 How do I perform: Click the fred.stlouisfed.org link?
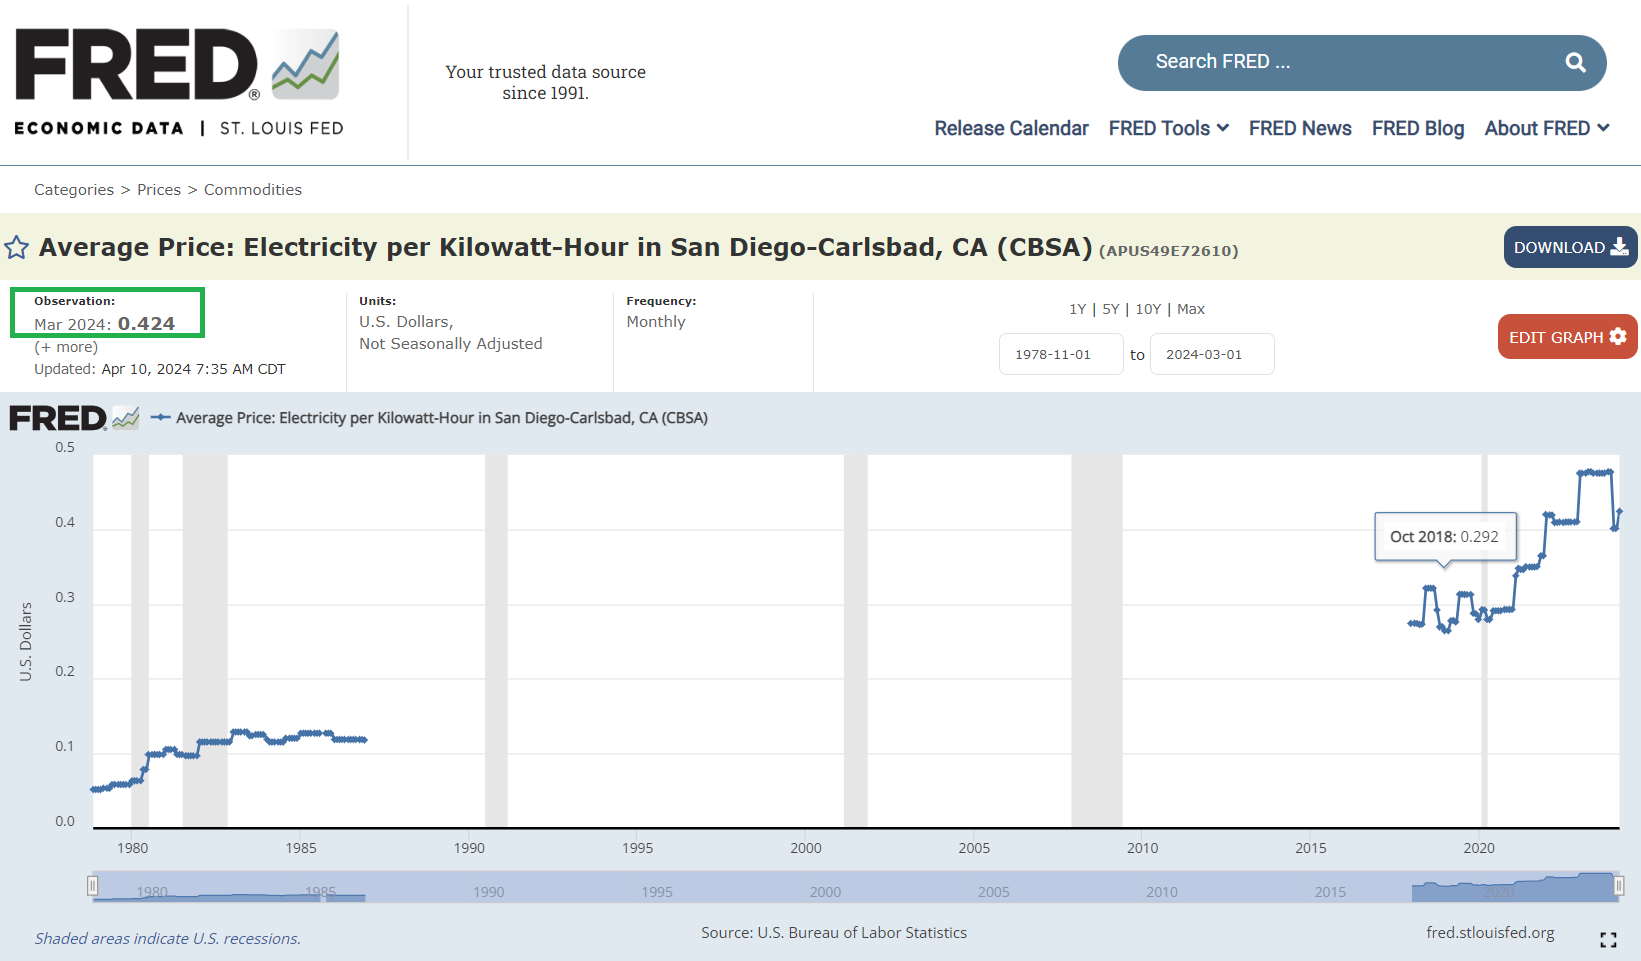tap(1490, 932)
